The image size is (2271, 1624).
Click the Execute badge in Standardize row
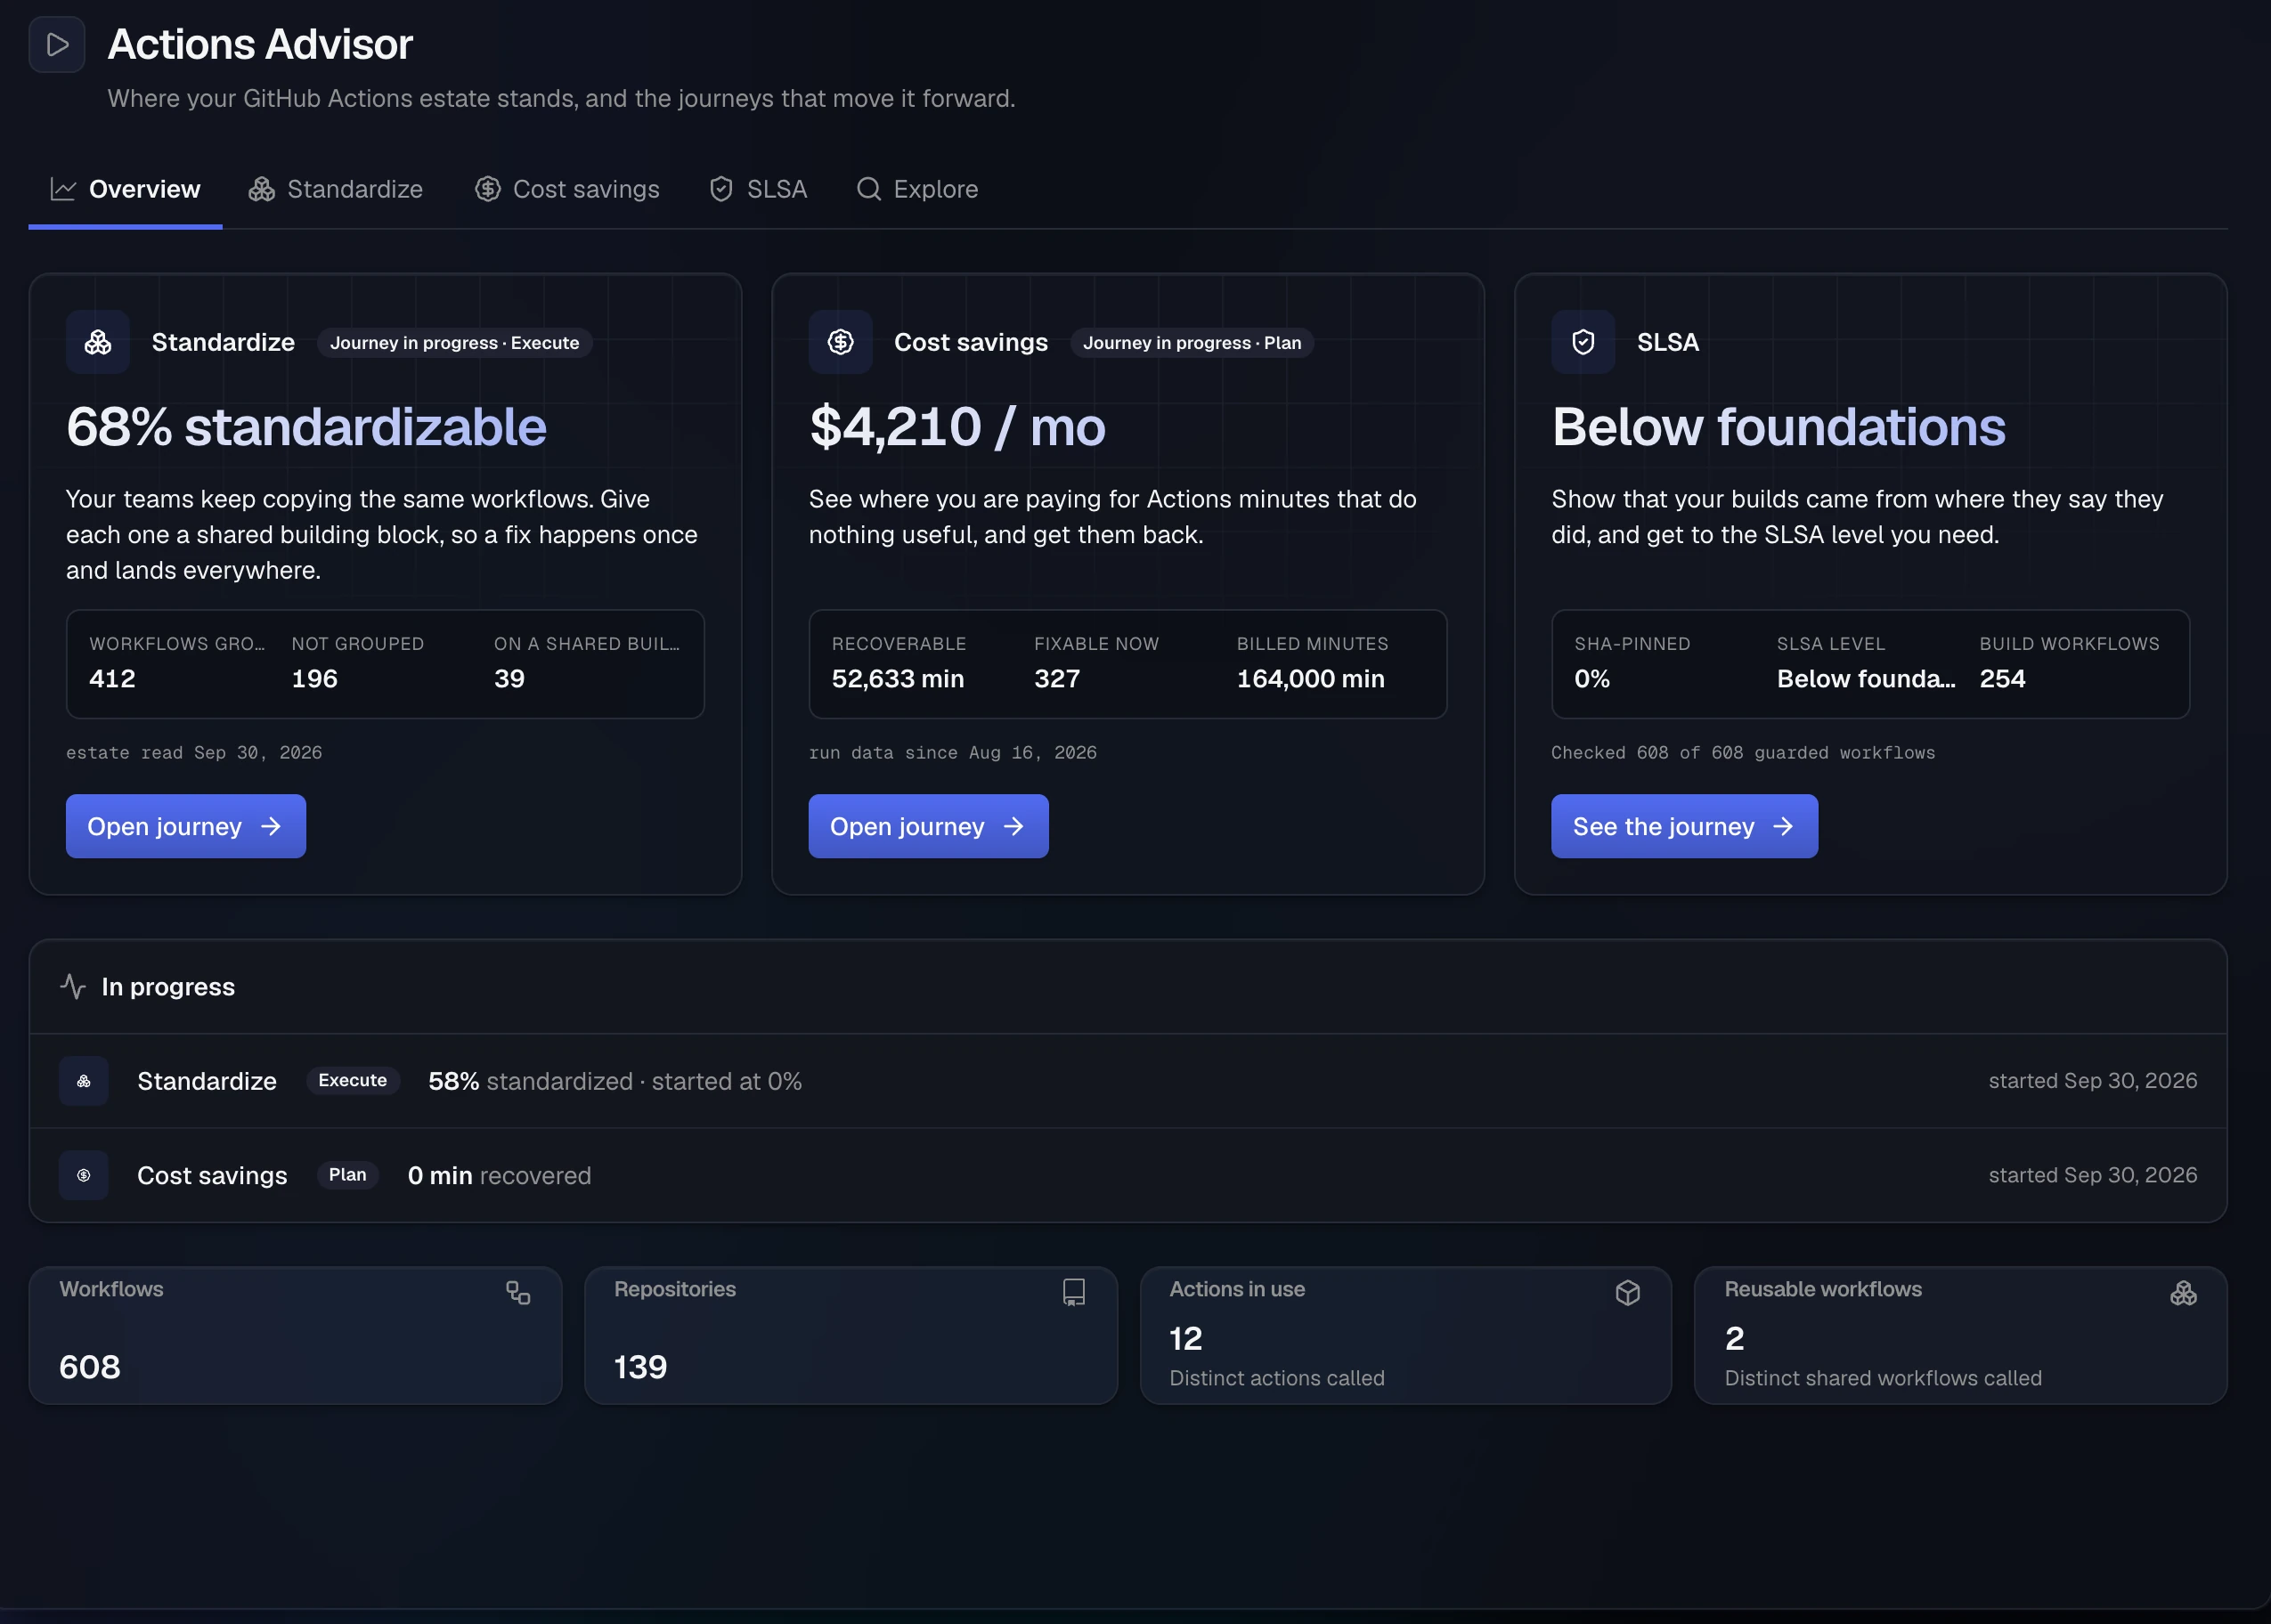click(353, 1080)
